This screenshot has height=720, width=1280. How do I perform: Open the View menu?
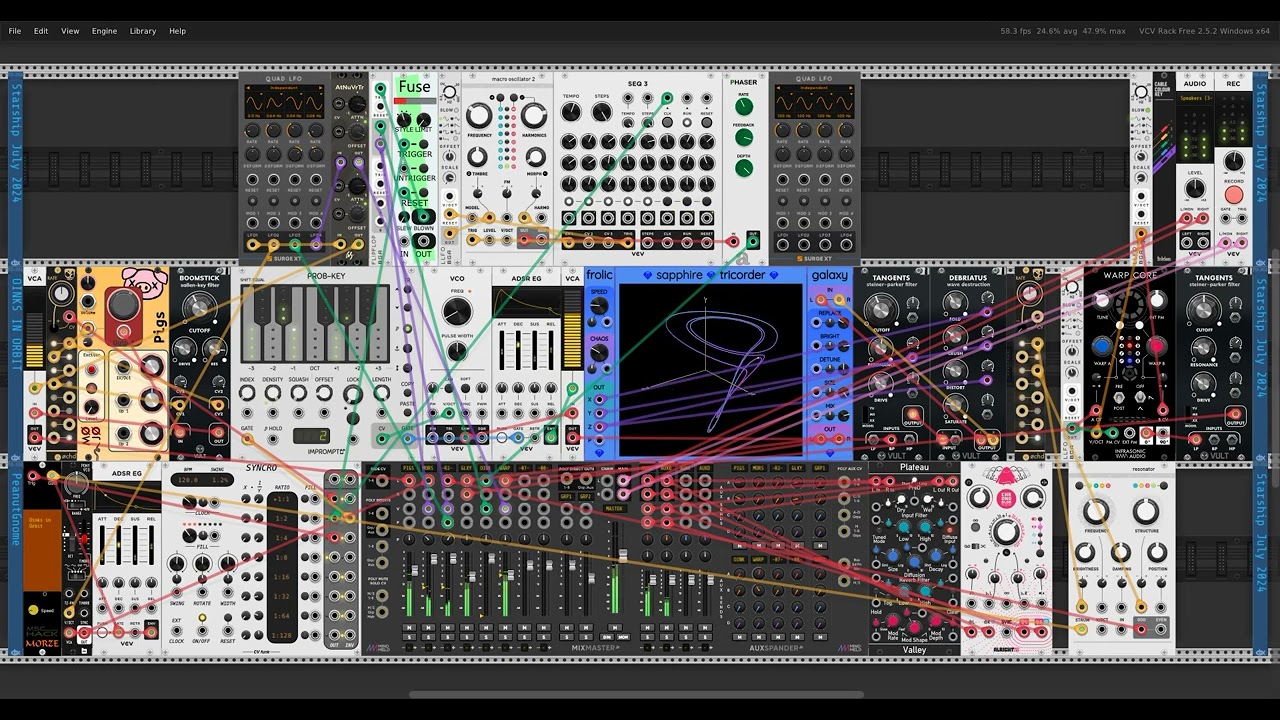coord(70,31)
